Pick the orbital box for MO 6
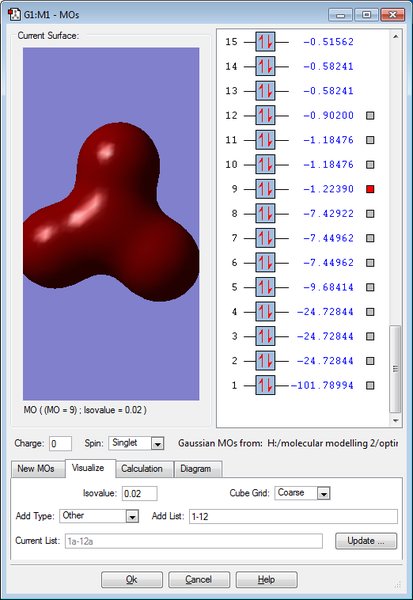The image size is (413, 600). [x=265, y=262]
